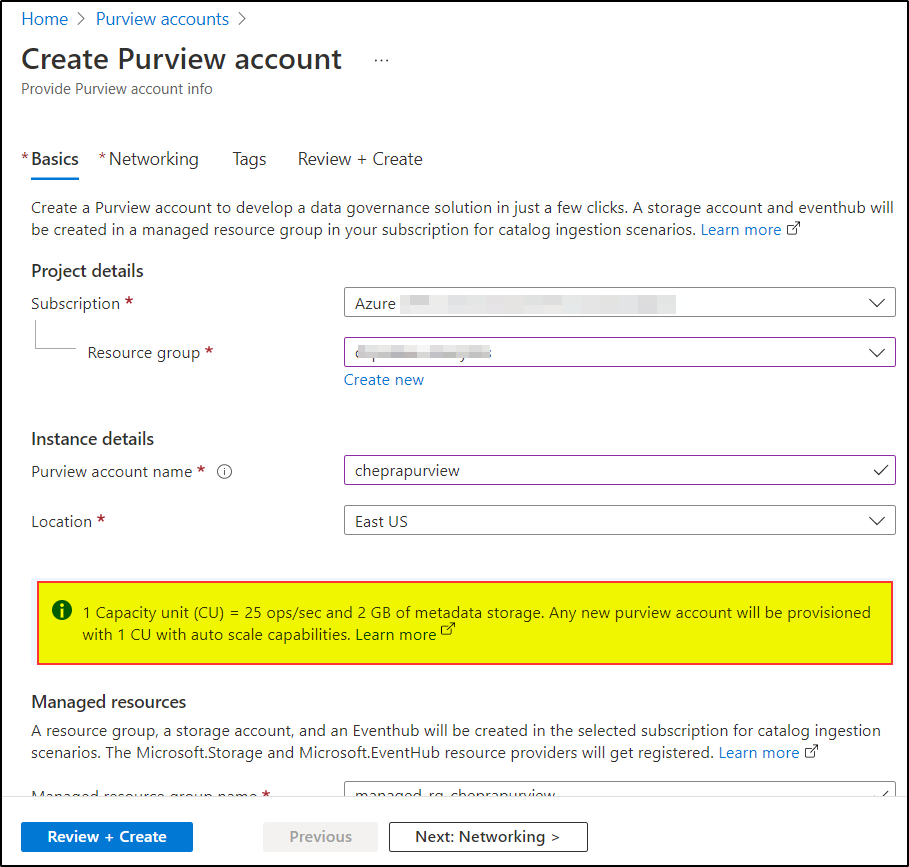The width and height of the screenshot is (909, 867).
Task: Click external link icon after top Learn more
Action: click(794, 228)
